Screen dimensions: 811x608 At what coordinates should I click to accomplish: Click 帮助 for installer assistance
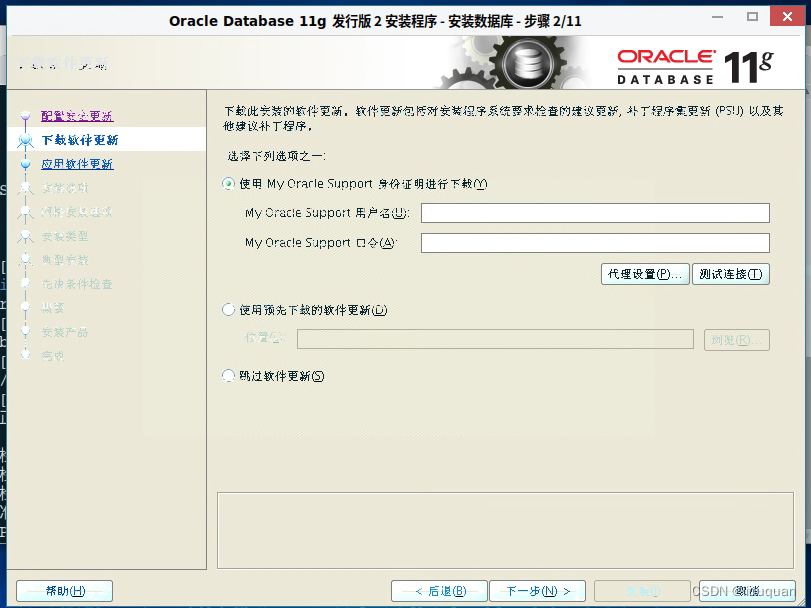click(x=64, y=590)
